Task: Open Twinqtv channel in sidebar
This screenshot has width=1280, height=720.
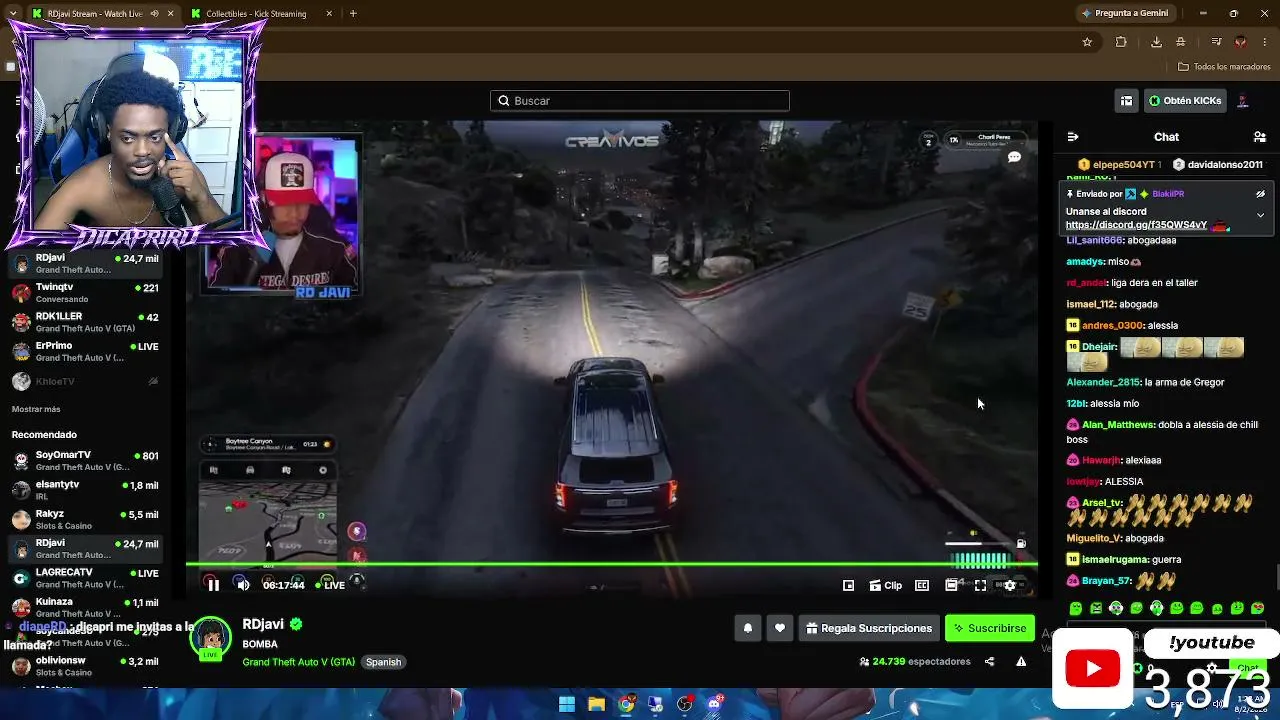Action: [85, 293]
